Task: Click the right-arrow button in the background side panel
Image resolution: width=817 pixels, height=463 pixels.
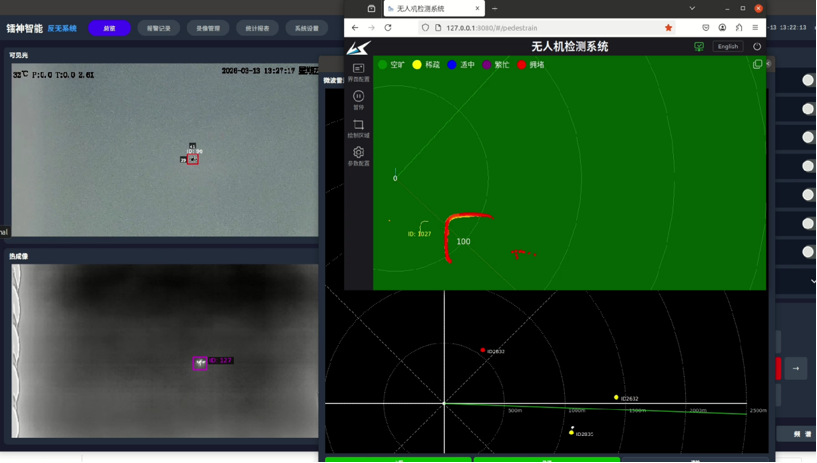Action: pos(796,368)
